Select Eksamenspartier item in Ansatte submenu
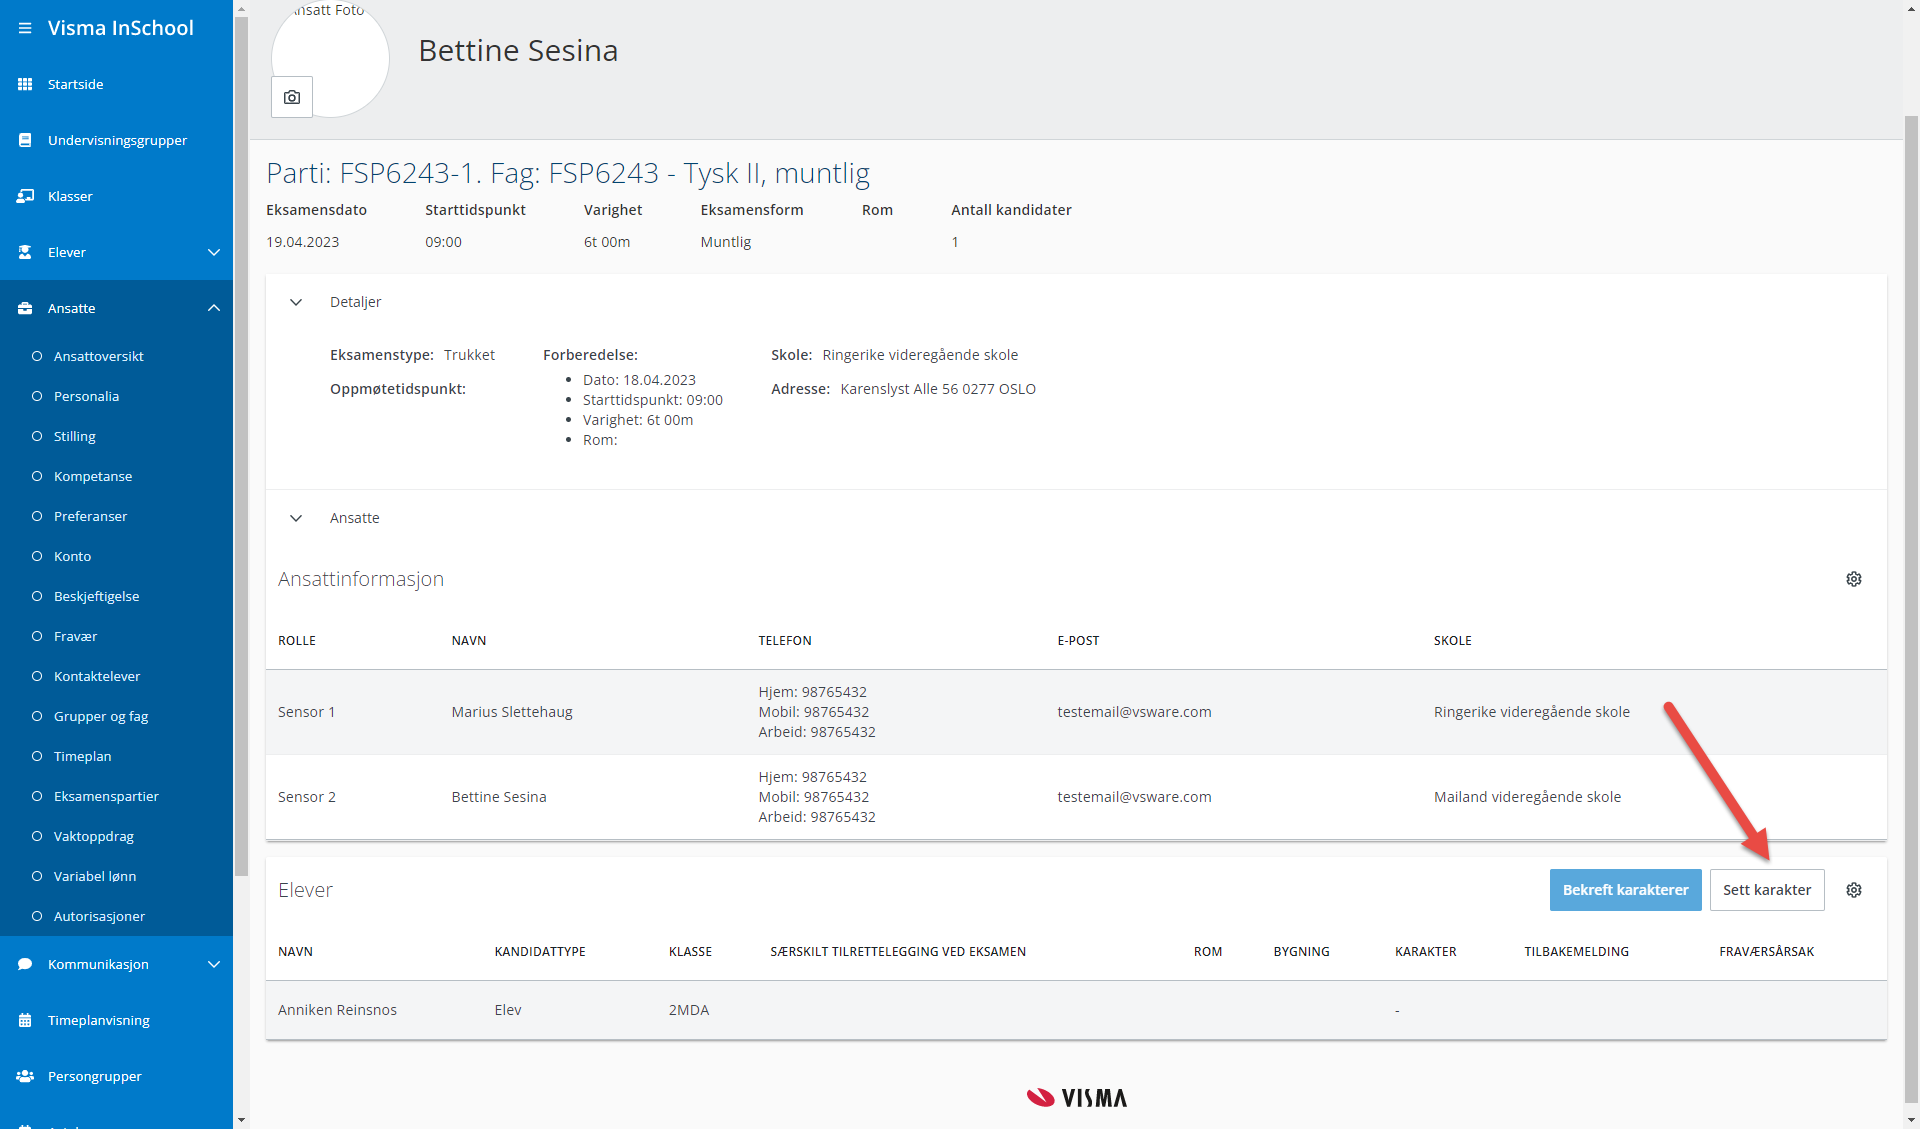Viewport: 1920px width, 1129px height. tap(106, 796)
